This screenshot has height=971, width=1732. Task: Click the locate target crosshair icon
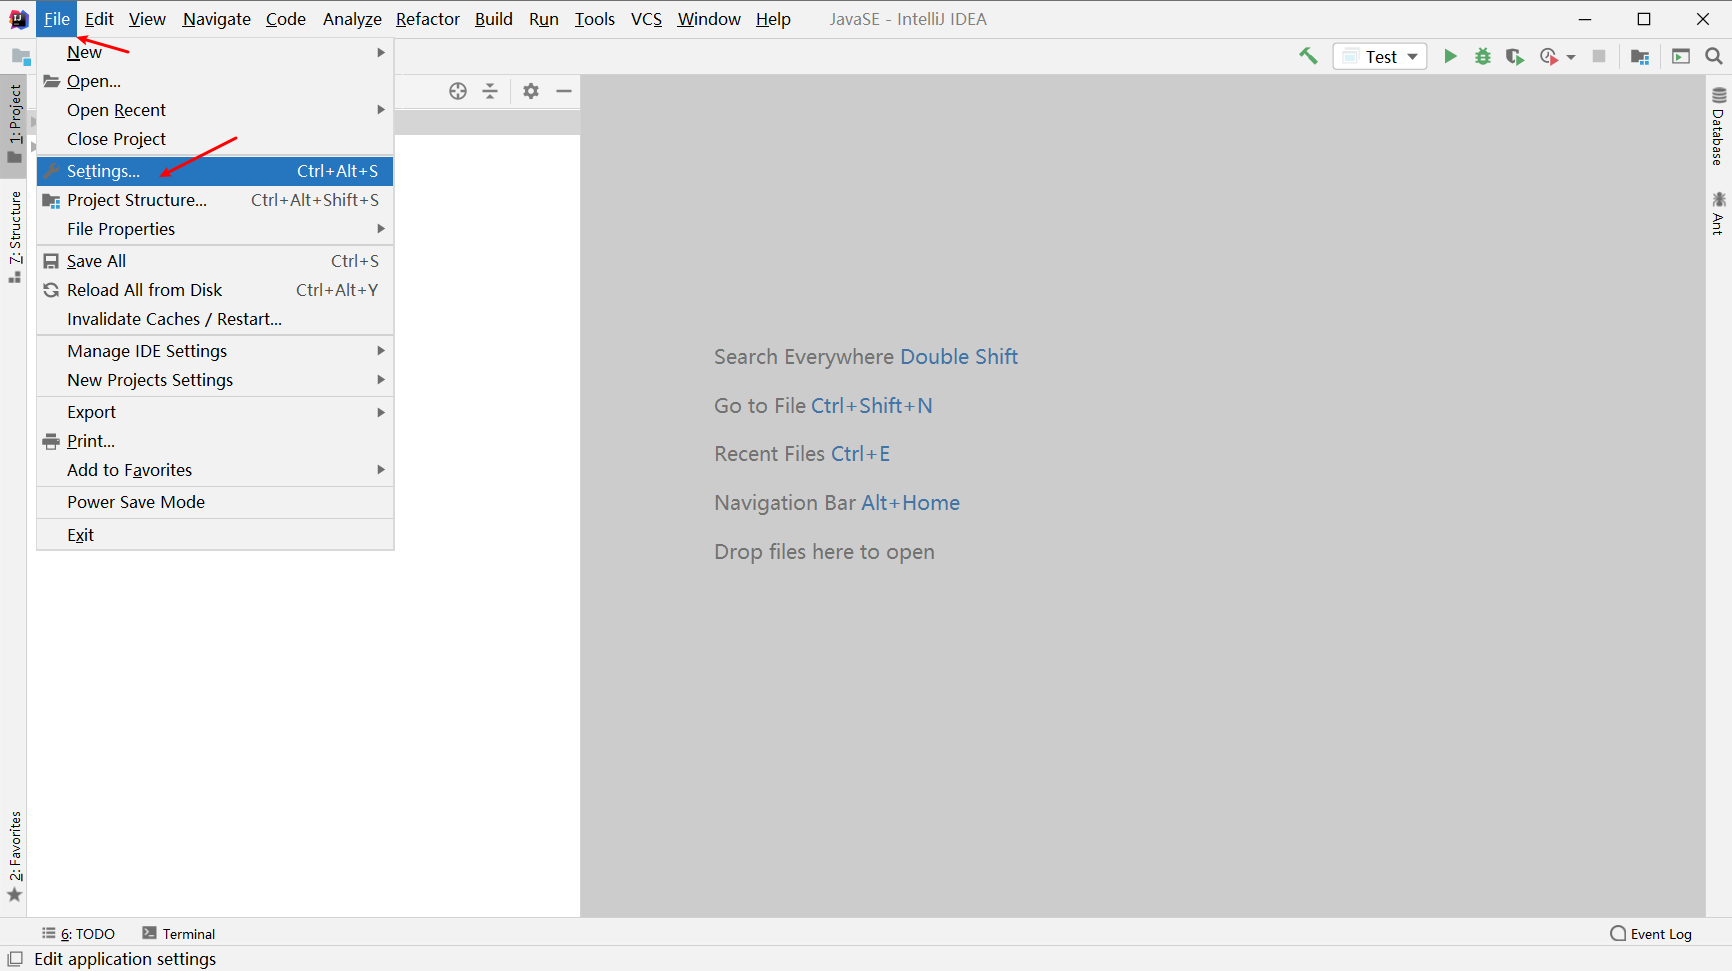458,91
